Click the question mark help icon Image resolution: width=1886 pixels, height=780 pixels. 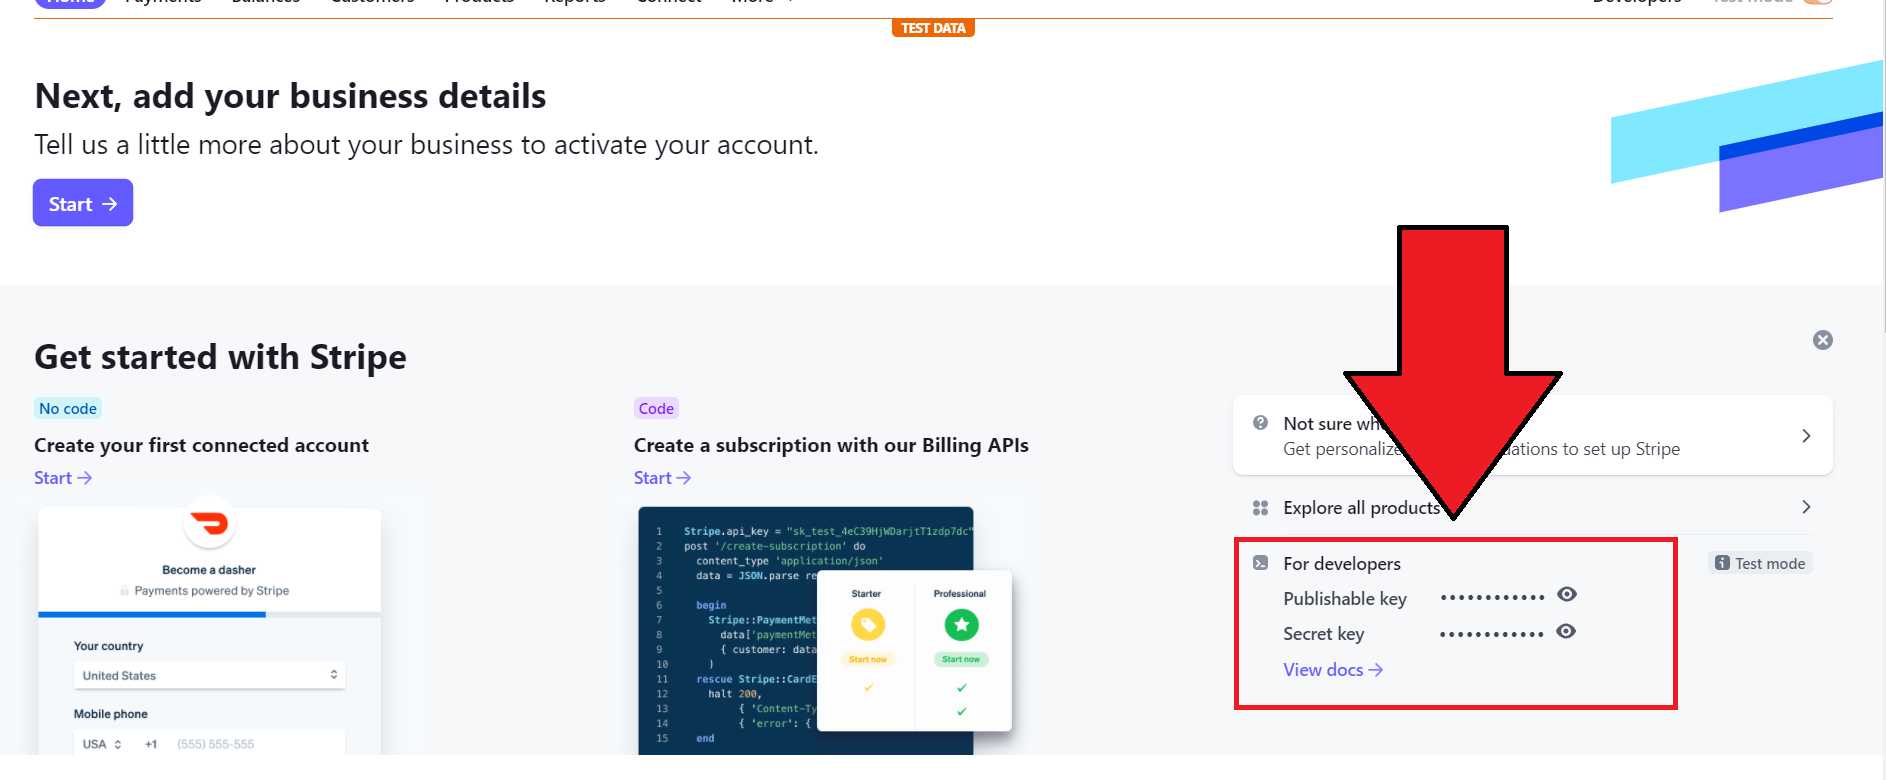pyautogui.click(x=1260, y=423)
